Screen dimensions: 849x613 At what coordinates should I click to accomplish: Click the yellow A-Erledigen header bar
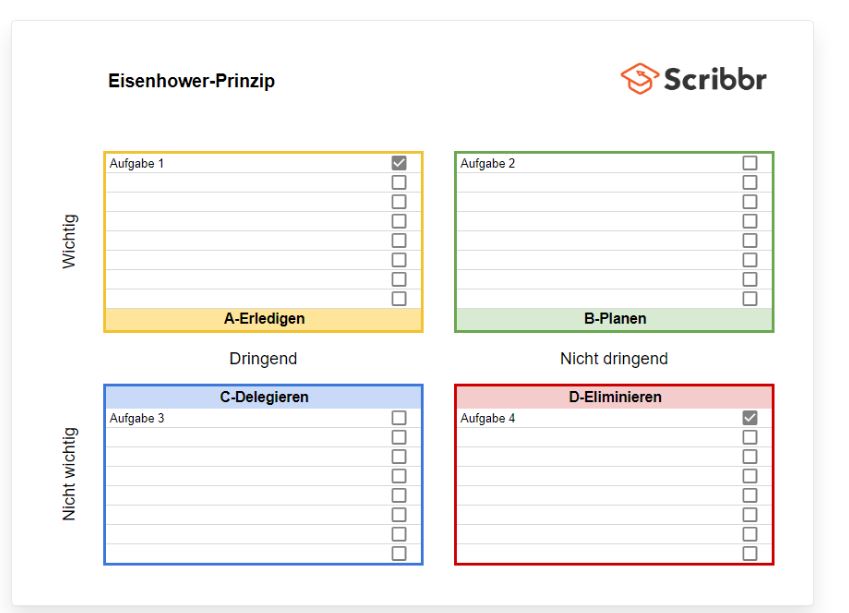(x=264, y=319)
